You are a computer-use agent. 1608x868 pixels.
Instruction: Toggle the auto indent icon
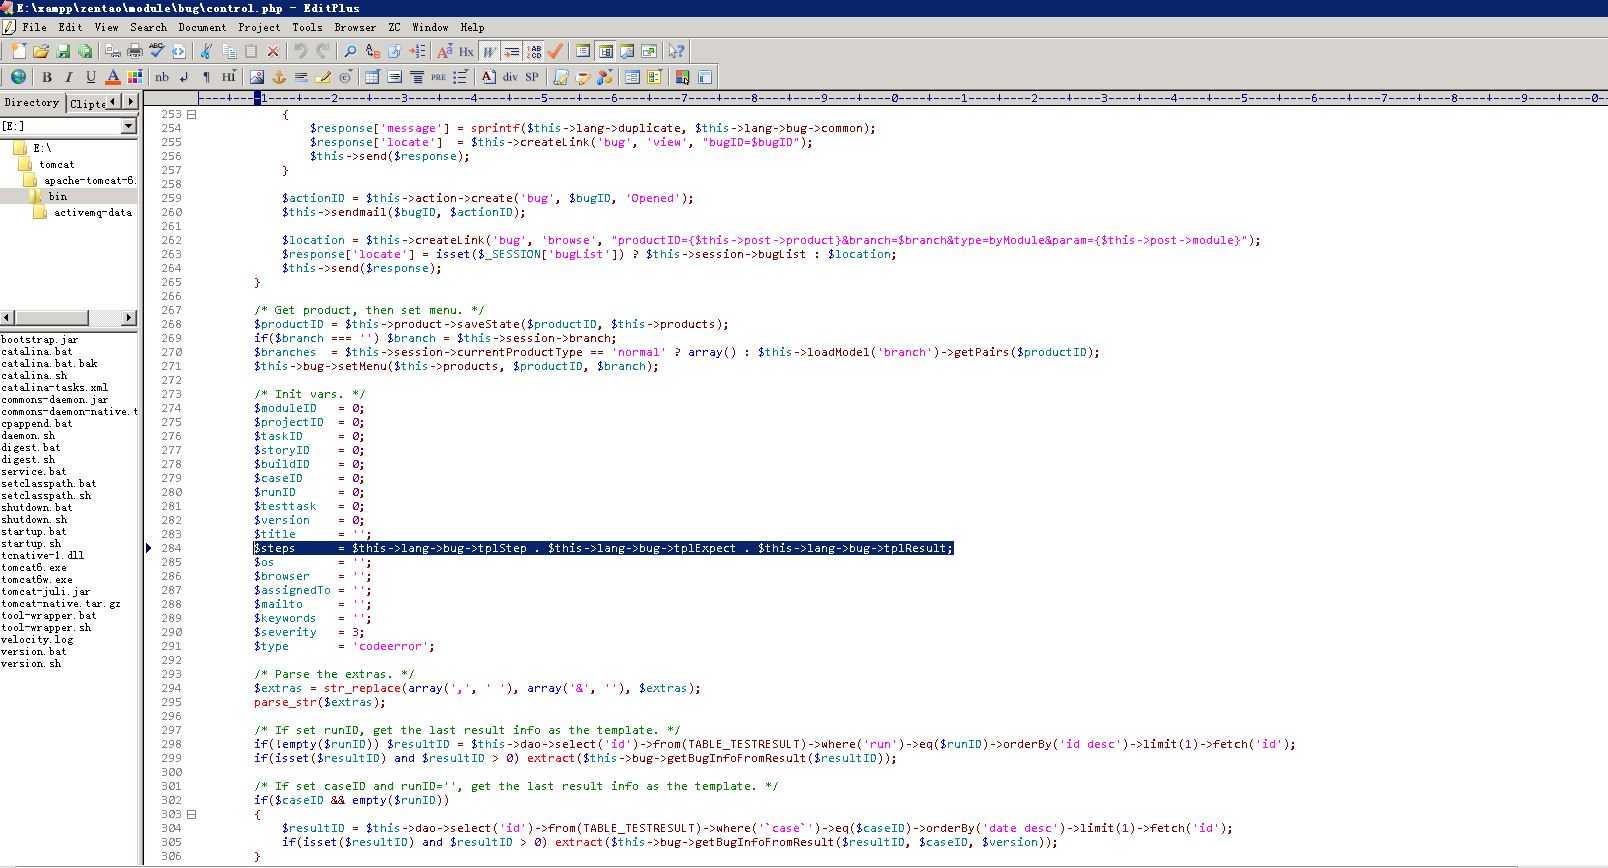pos(511,51)
